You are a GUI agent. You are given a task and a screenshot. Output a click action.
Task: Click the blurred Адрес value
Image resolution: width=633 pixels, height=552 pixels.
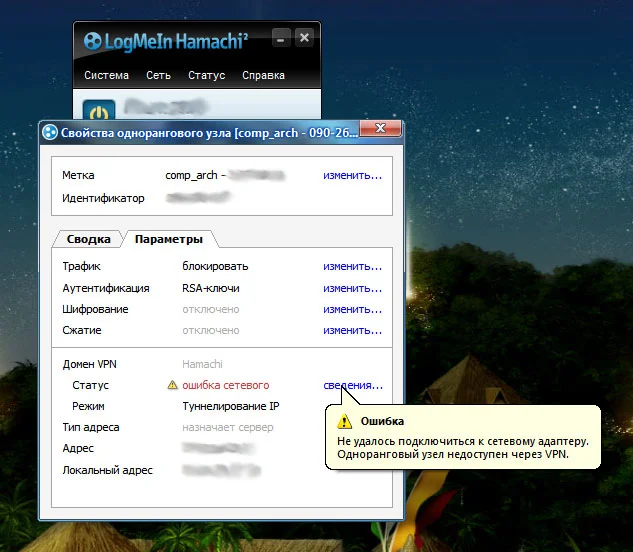tap(218, 448)
